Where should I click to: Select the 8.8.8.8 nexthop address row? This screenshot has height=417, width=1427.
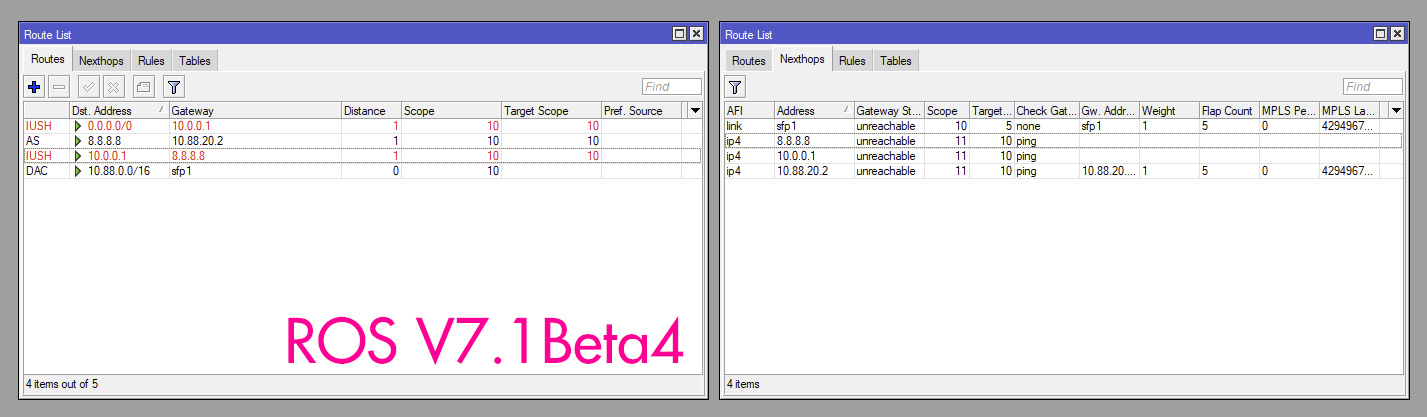[x=1063, y=141]
